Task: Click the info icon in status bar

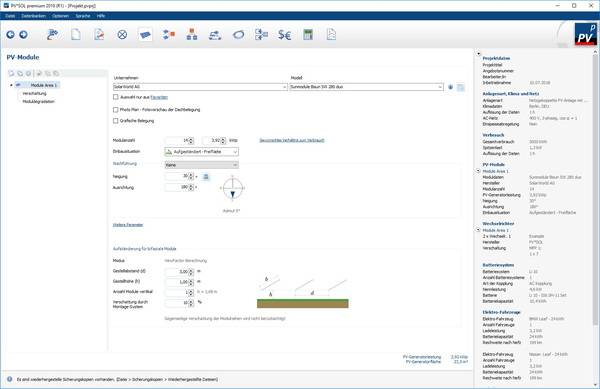Action: click(10, 379)
